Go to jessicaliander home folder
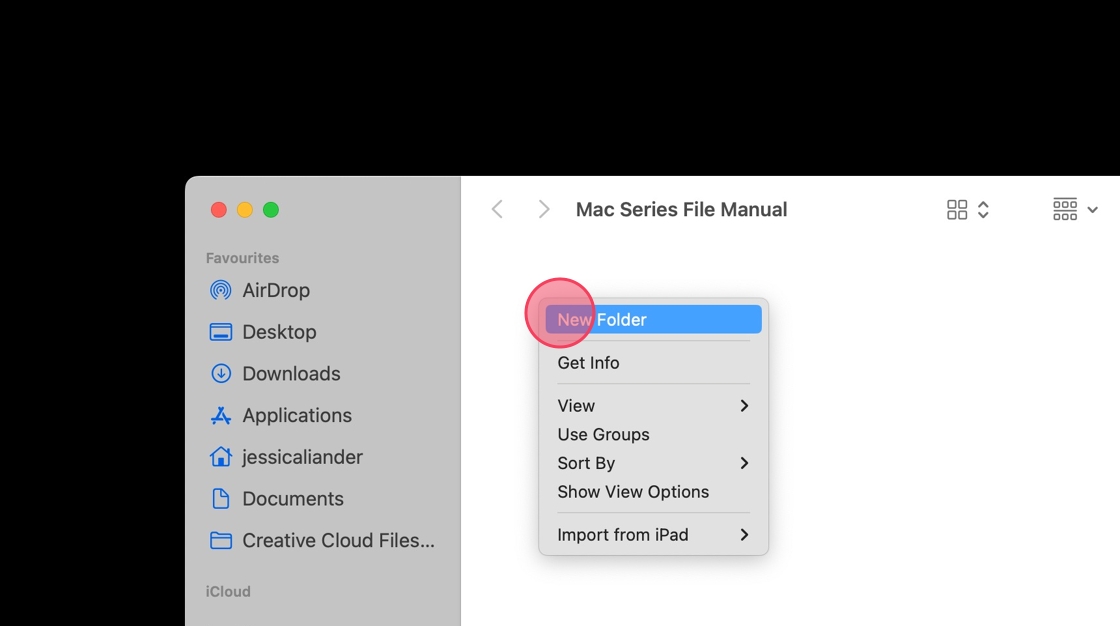Screen dimensions: 1120x626 click(x=301, y=457)
